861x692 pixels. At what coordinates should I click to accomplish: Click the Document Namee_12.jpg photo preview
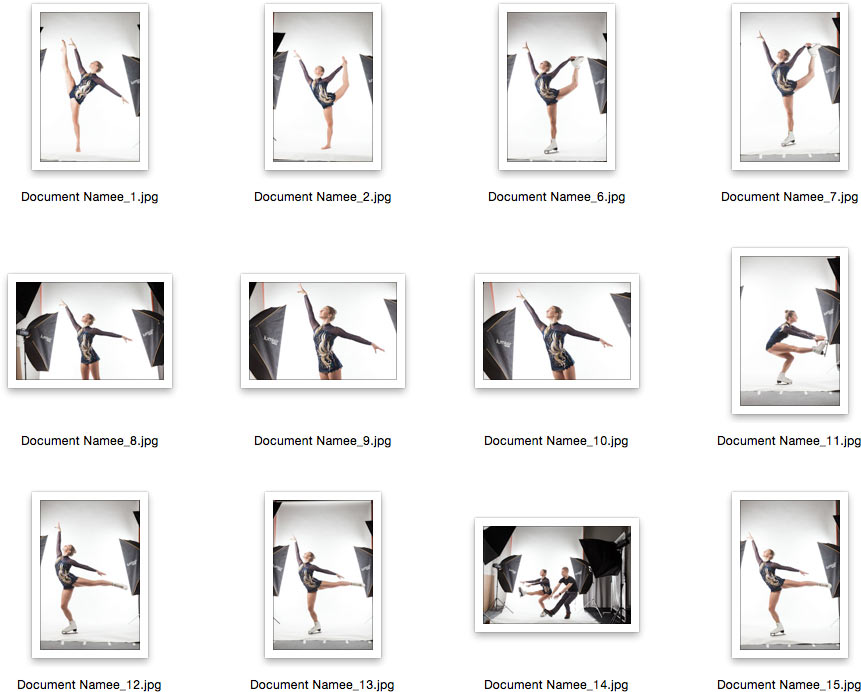[90, 575]
